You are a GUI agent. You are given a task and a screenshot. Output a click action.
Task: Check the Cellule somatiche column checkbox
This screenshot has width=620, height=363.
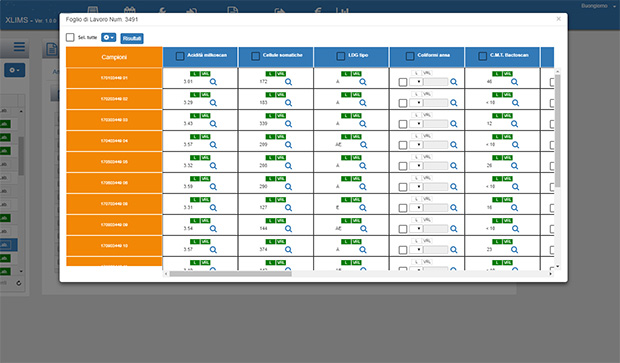[x=255, y=56]
